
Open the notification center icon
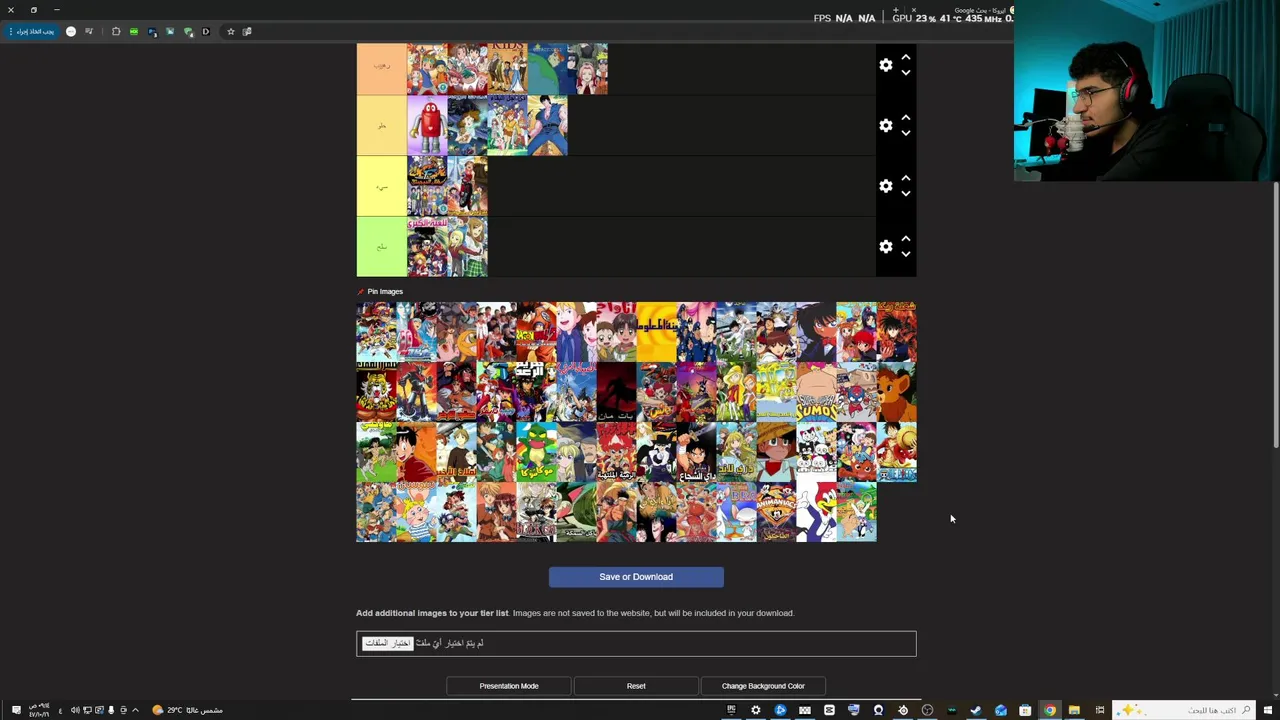[x=16, y=710]
